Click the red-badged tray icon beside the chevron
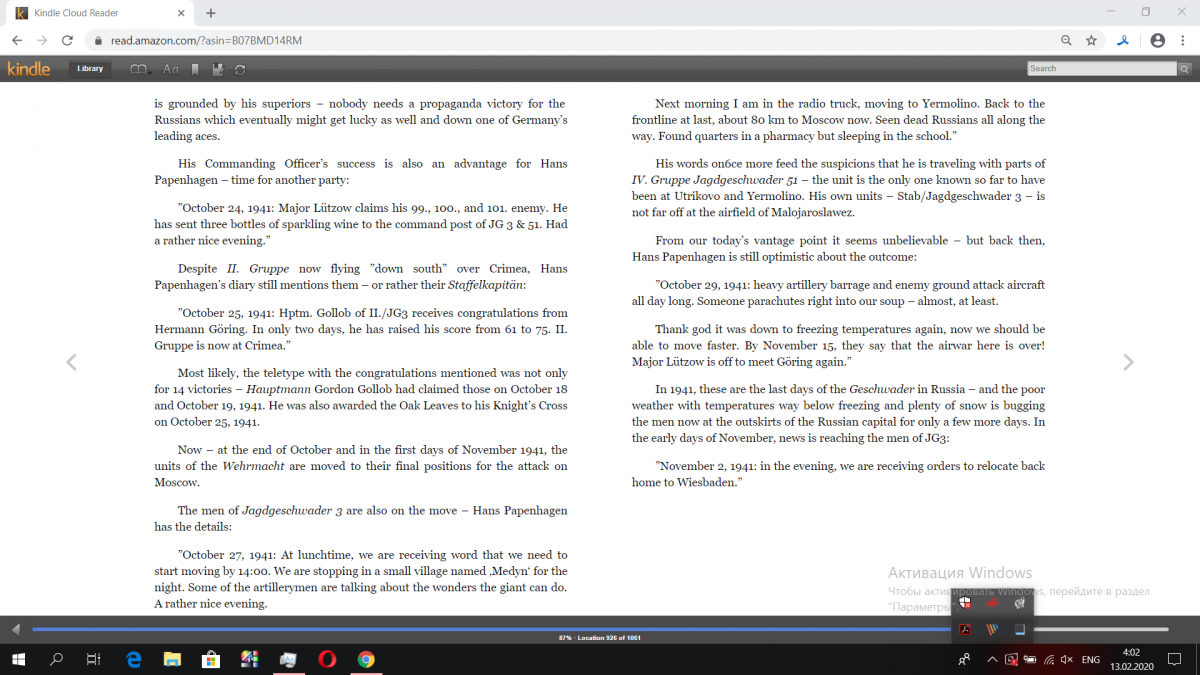The height and width of the screenshot is (675, 1200). coord(1011,660)
